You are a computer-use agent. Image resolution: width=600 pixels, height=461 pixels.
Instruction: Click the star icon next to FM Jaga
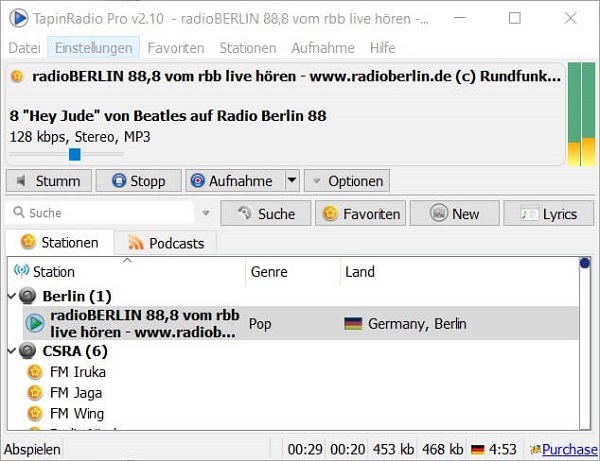tap(35, 393)
